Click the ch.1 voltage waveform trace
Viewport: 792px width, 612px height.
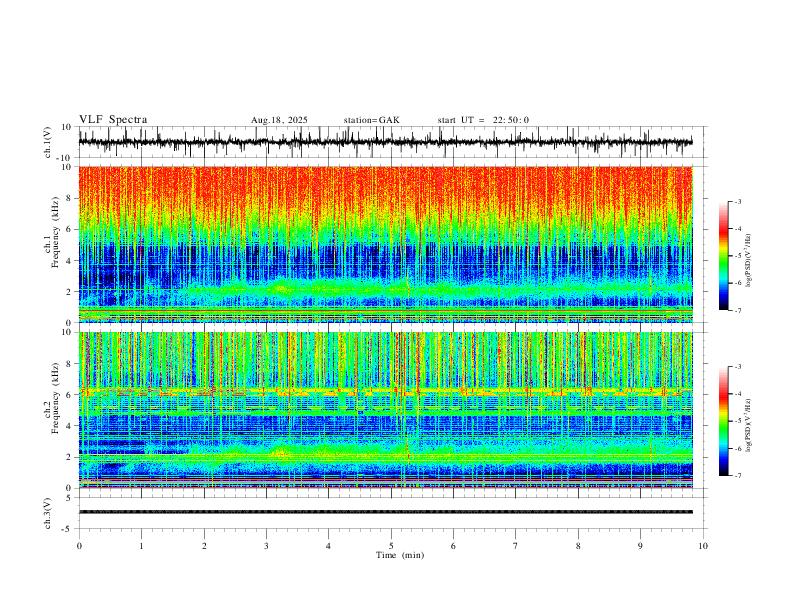click(385, 142)
